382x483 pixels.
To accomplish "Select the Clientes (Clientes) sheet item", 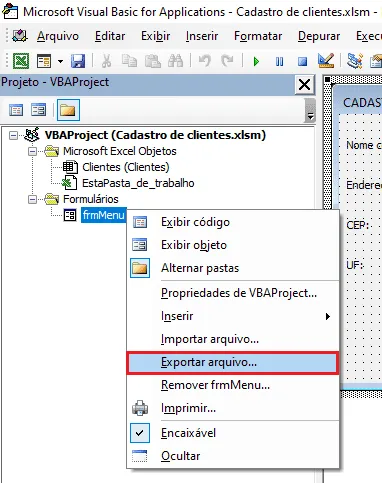I will (126, 167).
